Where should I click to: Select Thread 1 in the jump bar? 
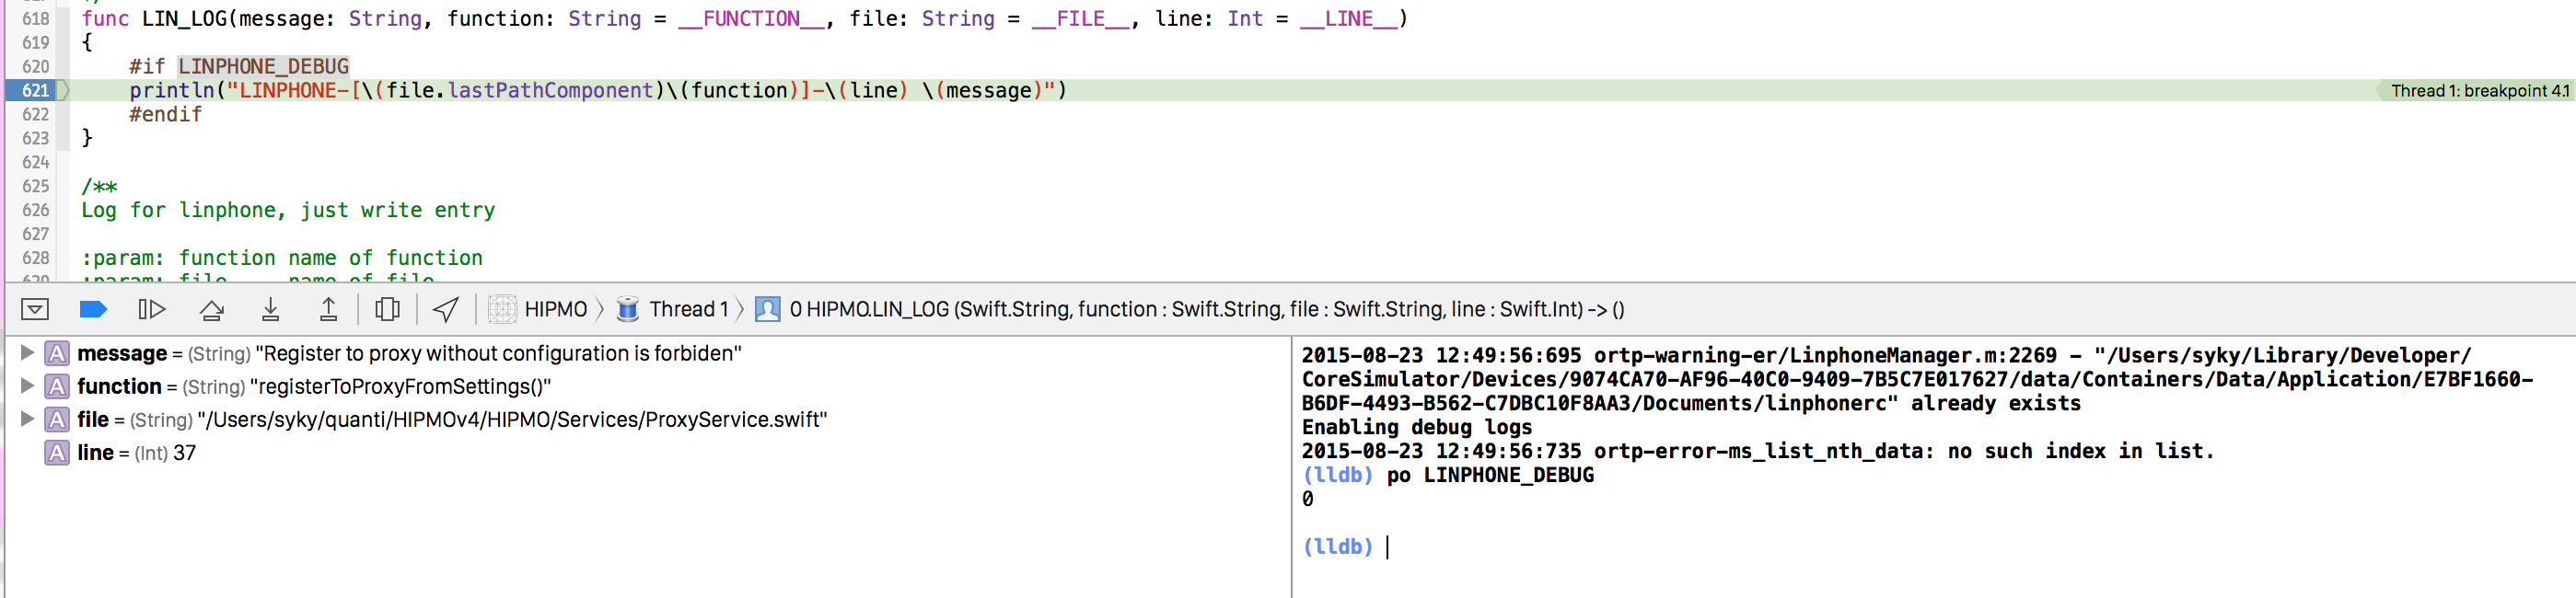click(x=688, y=310)
